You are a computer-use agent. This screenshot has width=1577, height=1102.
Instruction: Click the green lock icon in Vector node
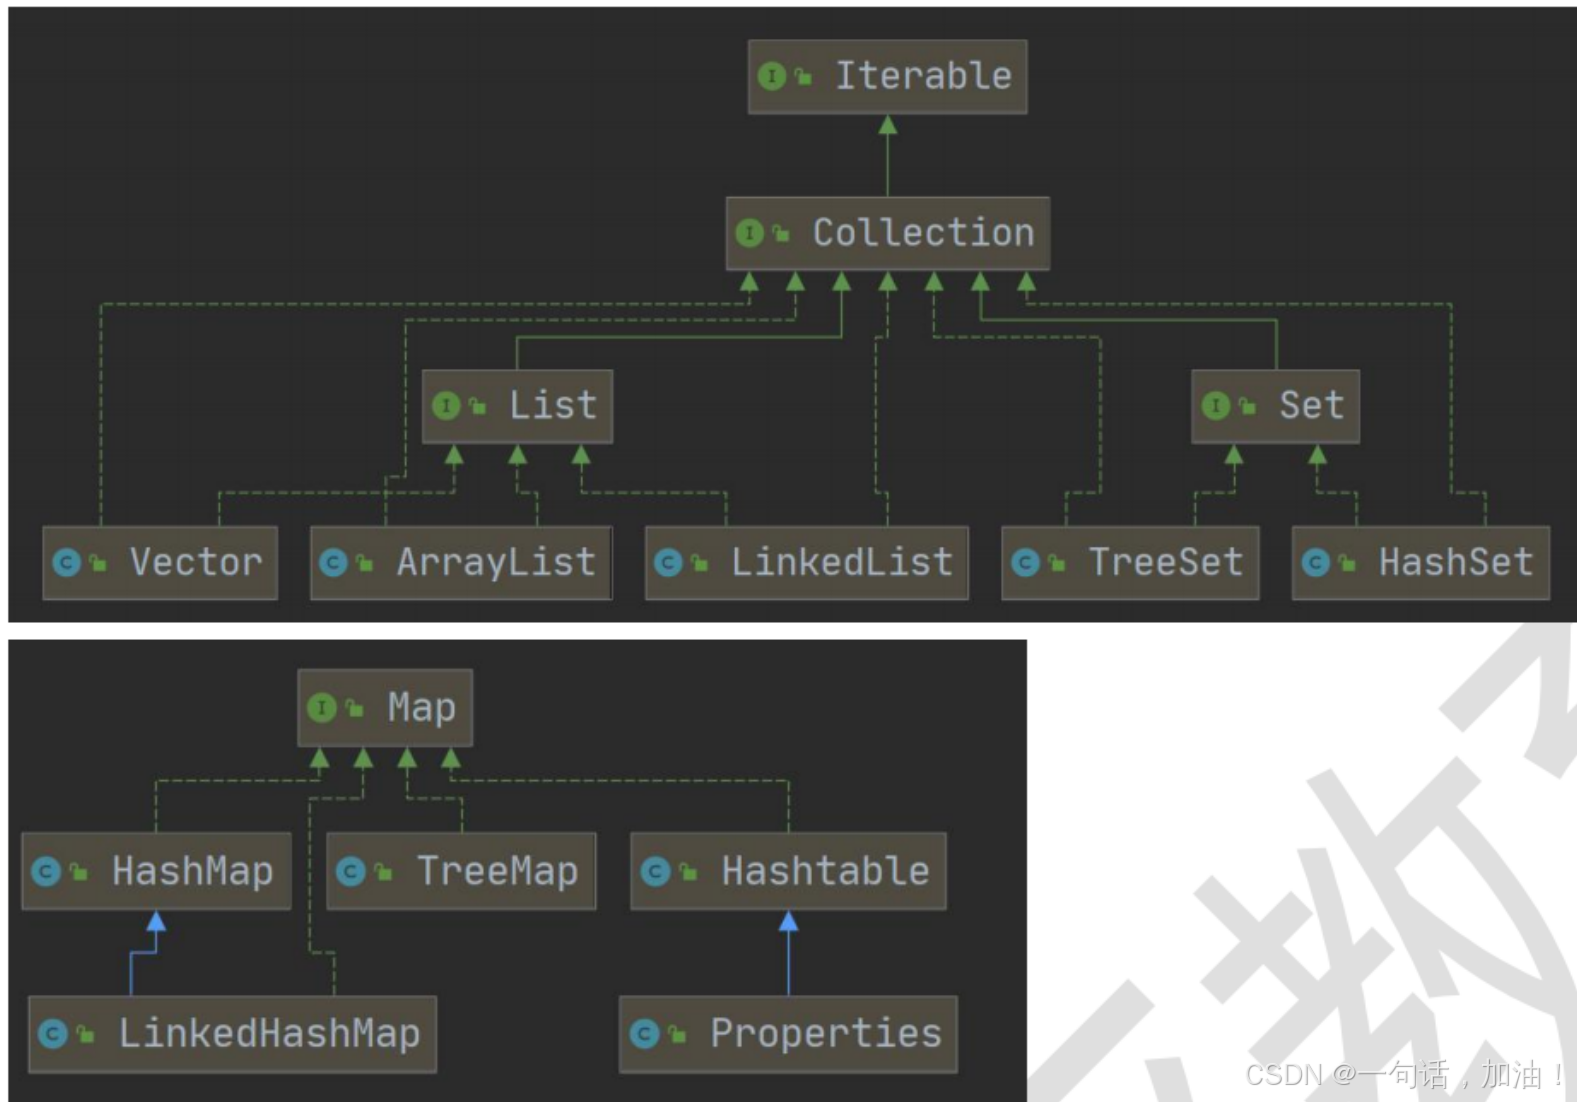97,563
